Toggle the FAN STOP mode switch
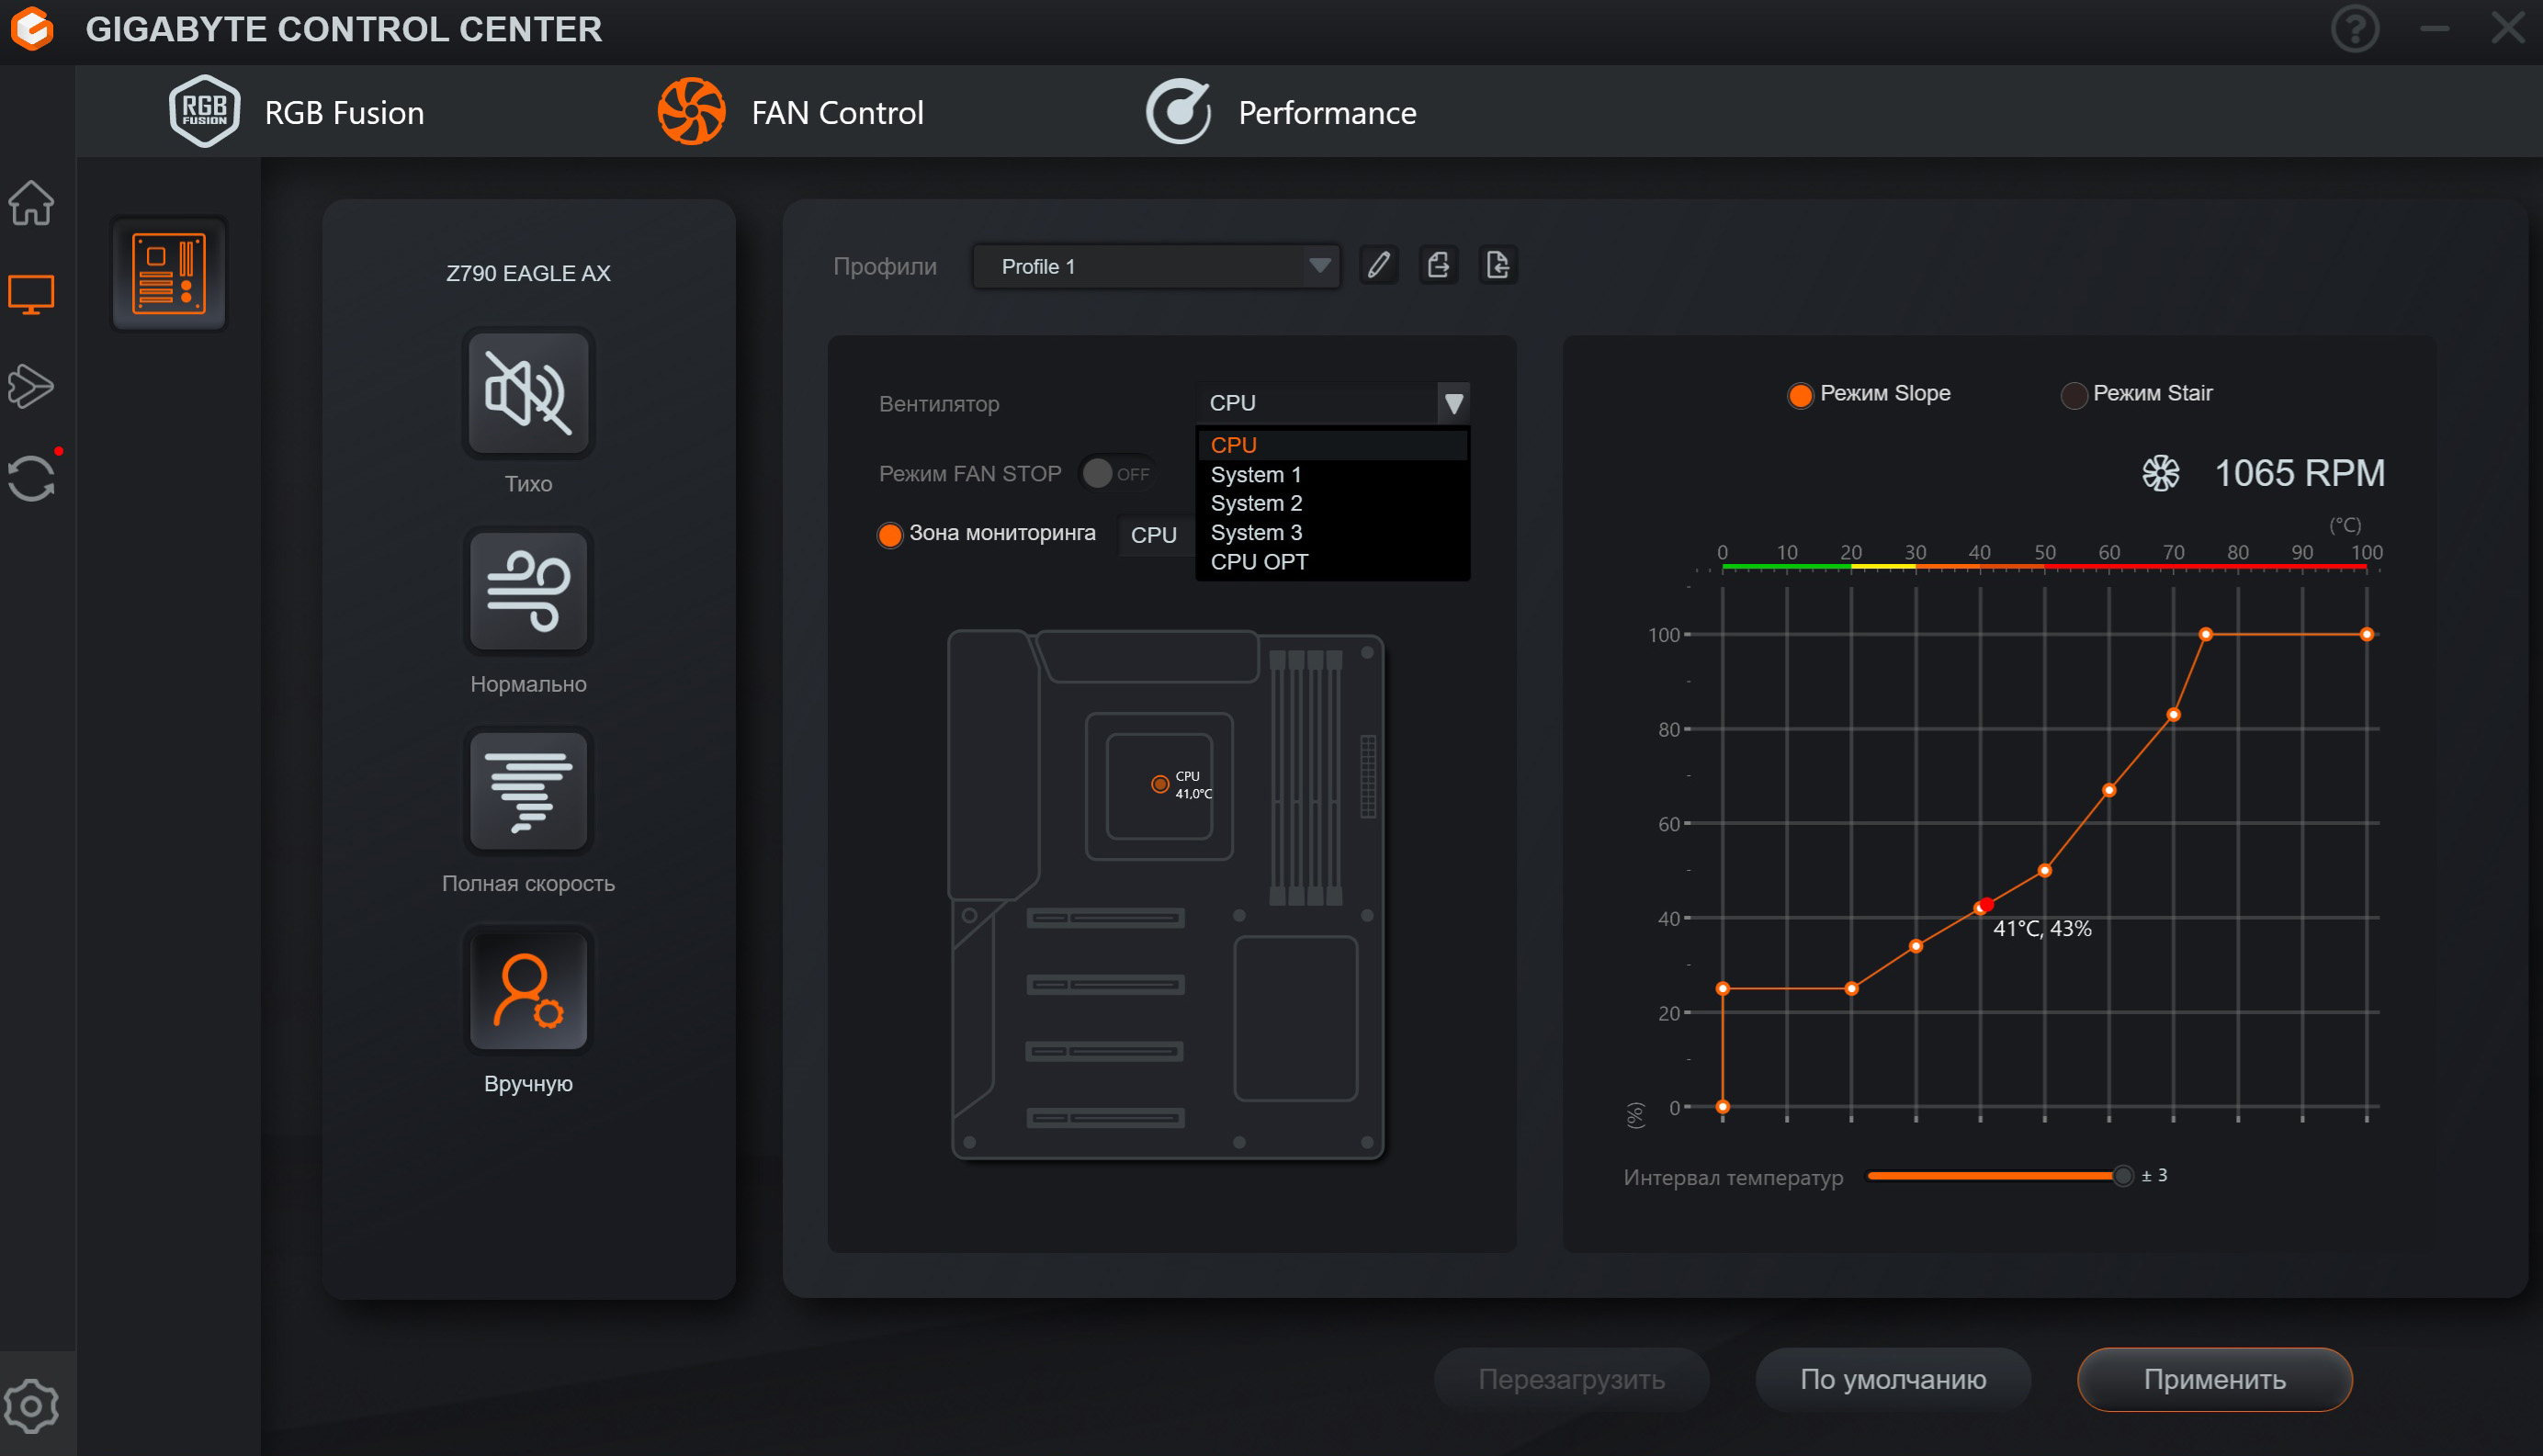Image resolution: width=2543 pixels, height=1456 pixels. pos(1117,473)
